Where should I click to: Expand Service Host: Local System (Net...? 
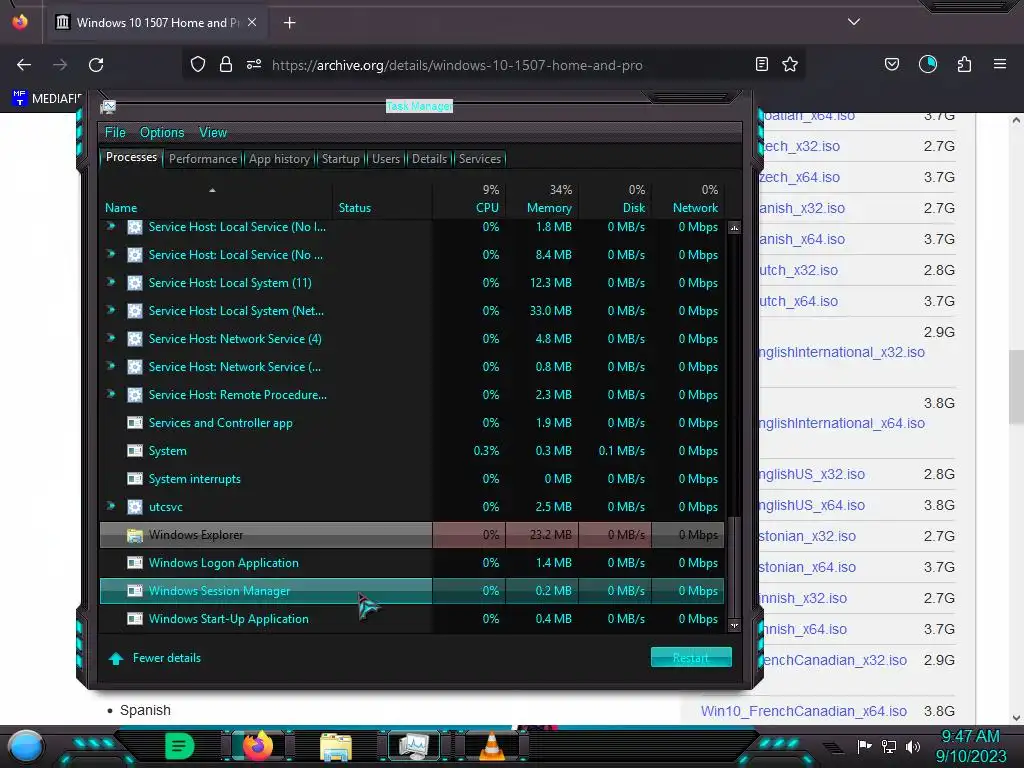point(111,310)
